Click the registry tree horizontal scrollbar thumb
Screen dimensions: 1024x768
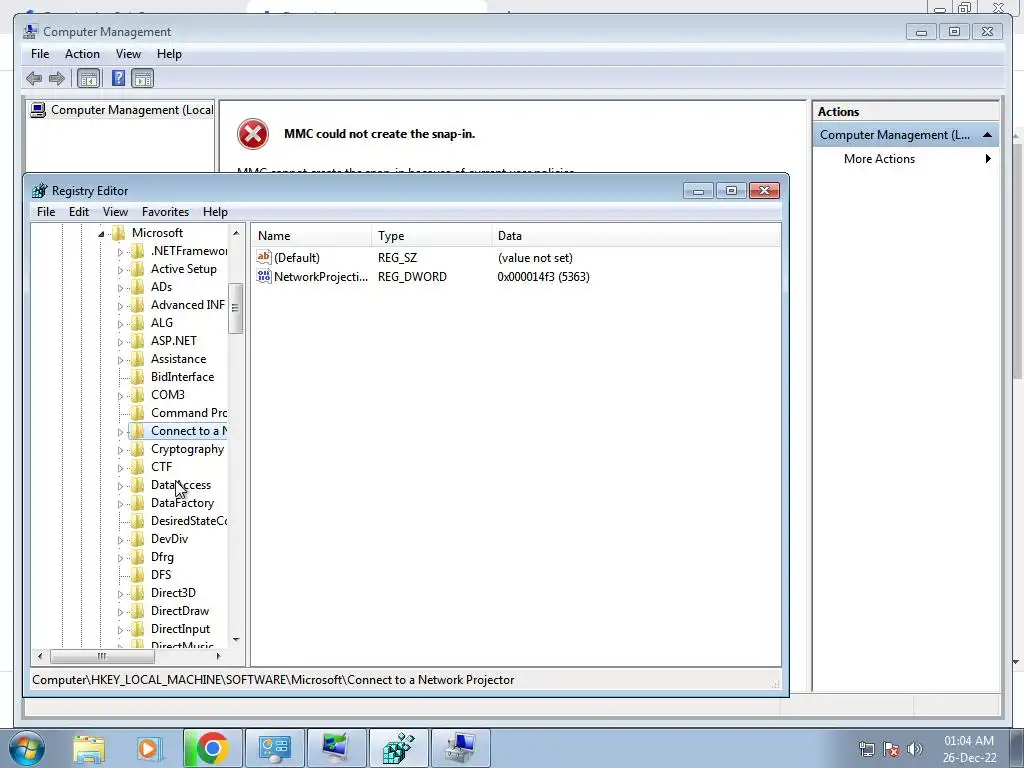[x=102, y=656]
